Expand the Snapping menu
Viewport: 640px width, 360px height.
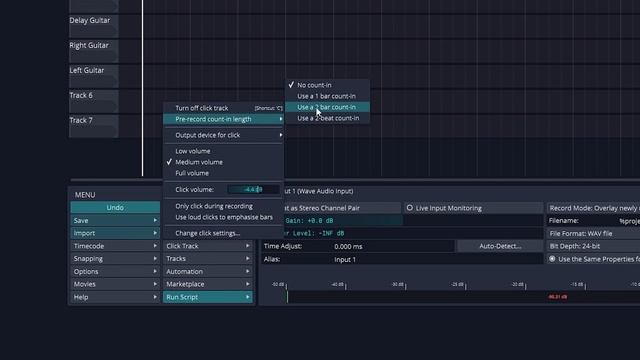pos(115,259)
